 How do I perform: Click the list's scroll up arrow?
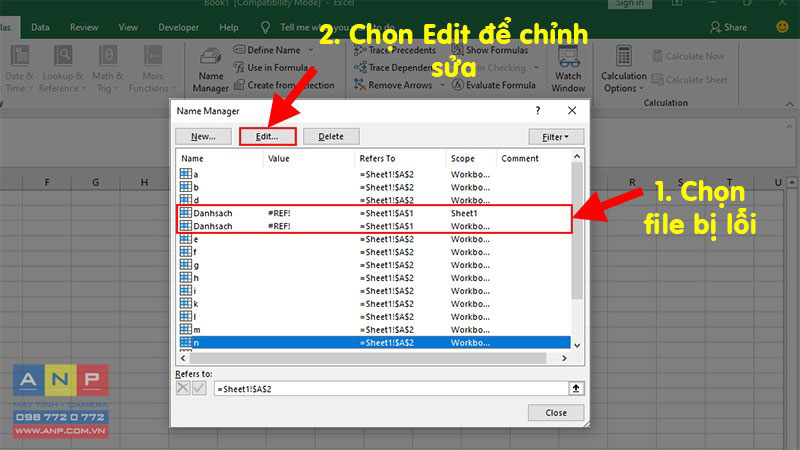pyautogui.click(x=577, y=156)
